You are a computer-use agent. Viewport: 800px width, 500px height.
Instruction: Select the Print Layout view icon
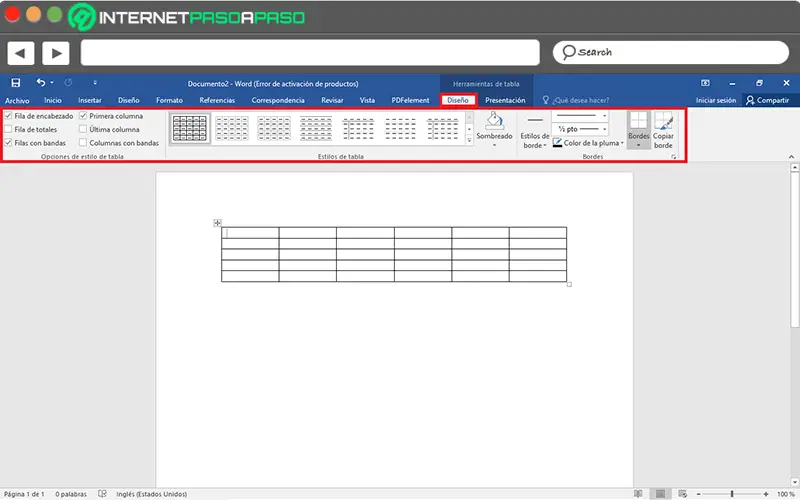pyautogui.click(x=660, y=494)
